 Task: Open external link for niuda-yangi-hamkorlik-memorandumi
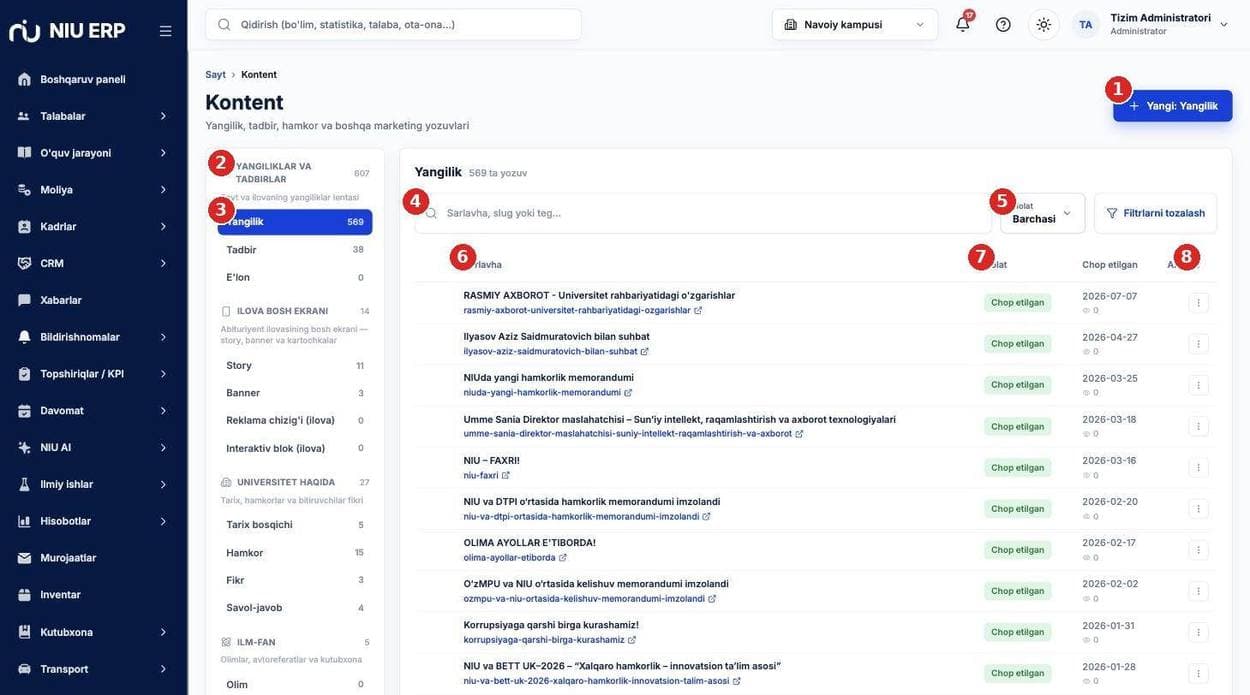(x=628, y=393)
